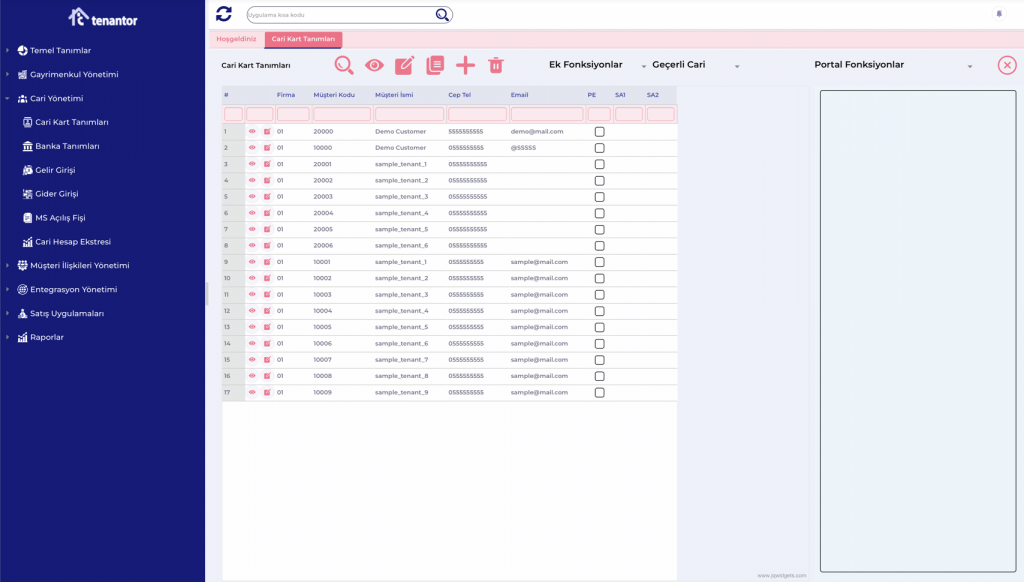
Task: Click the Müşteri İsmi filter field
Action: [409, 114]
